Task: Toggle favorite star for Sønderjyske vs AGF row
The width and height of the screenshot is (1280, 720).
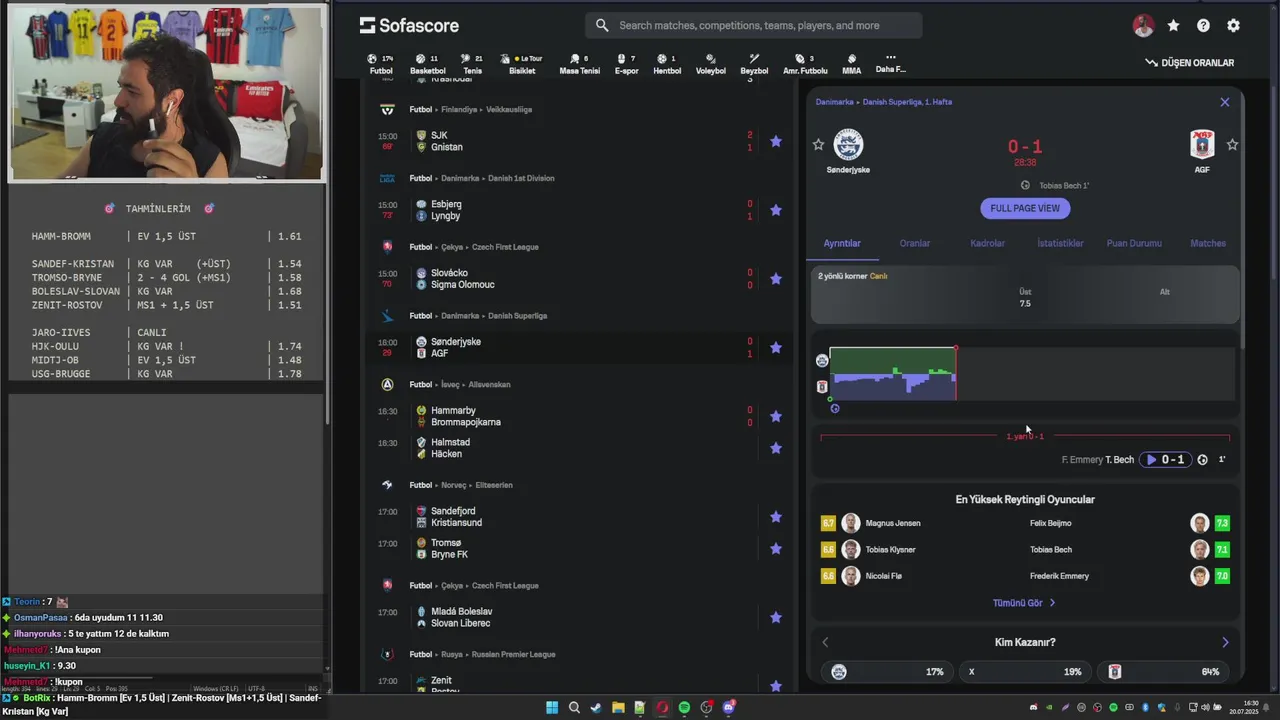Action: point(776,348)
